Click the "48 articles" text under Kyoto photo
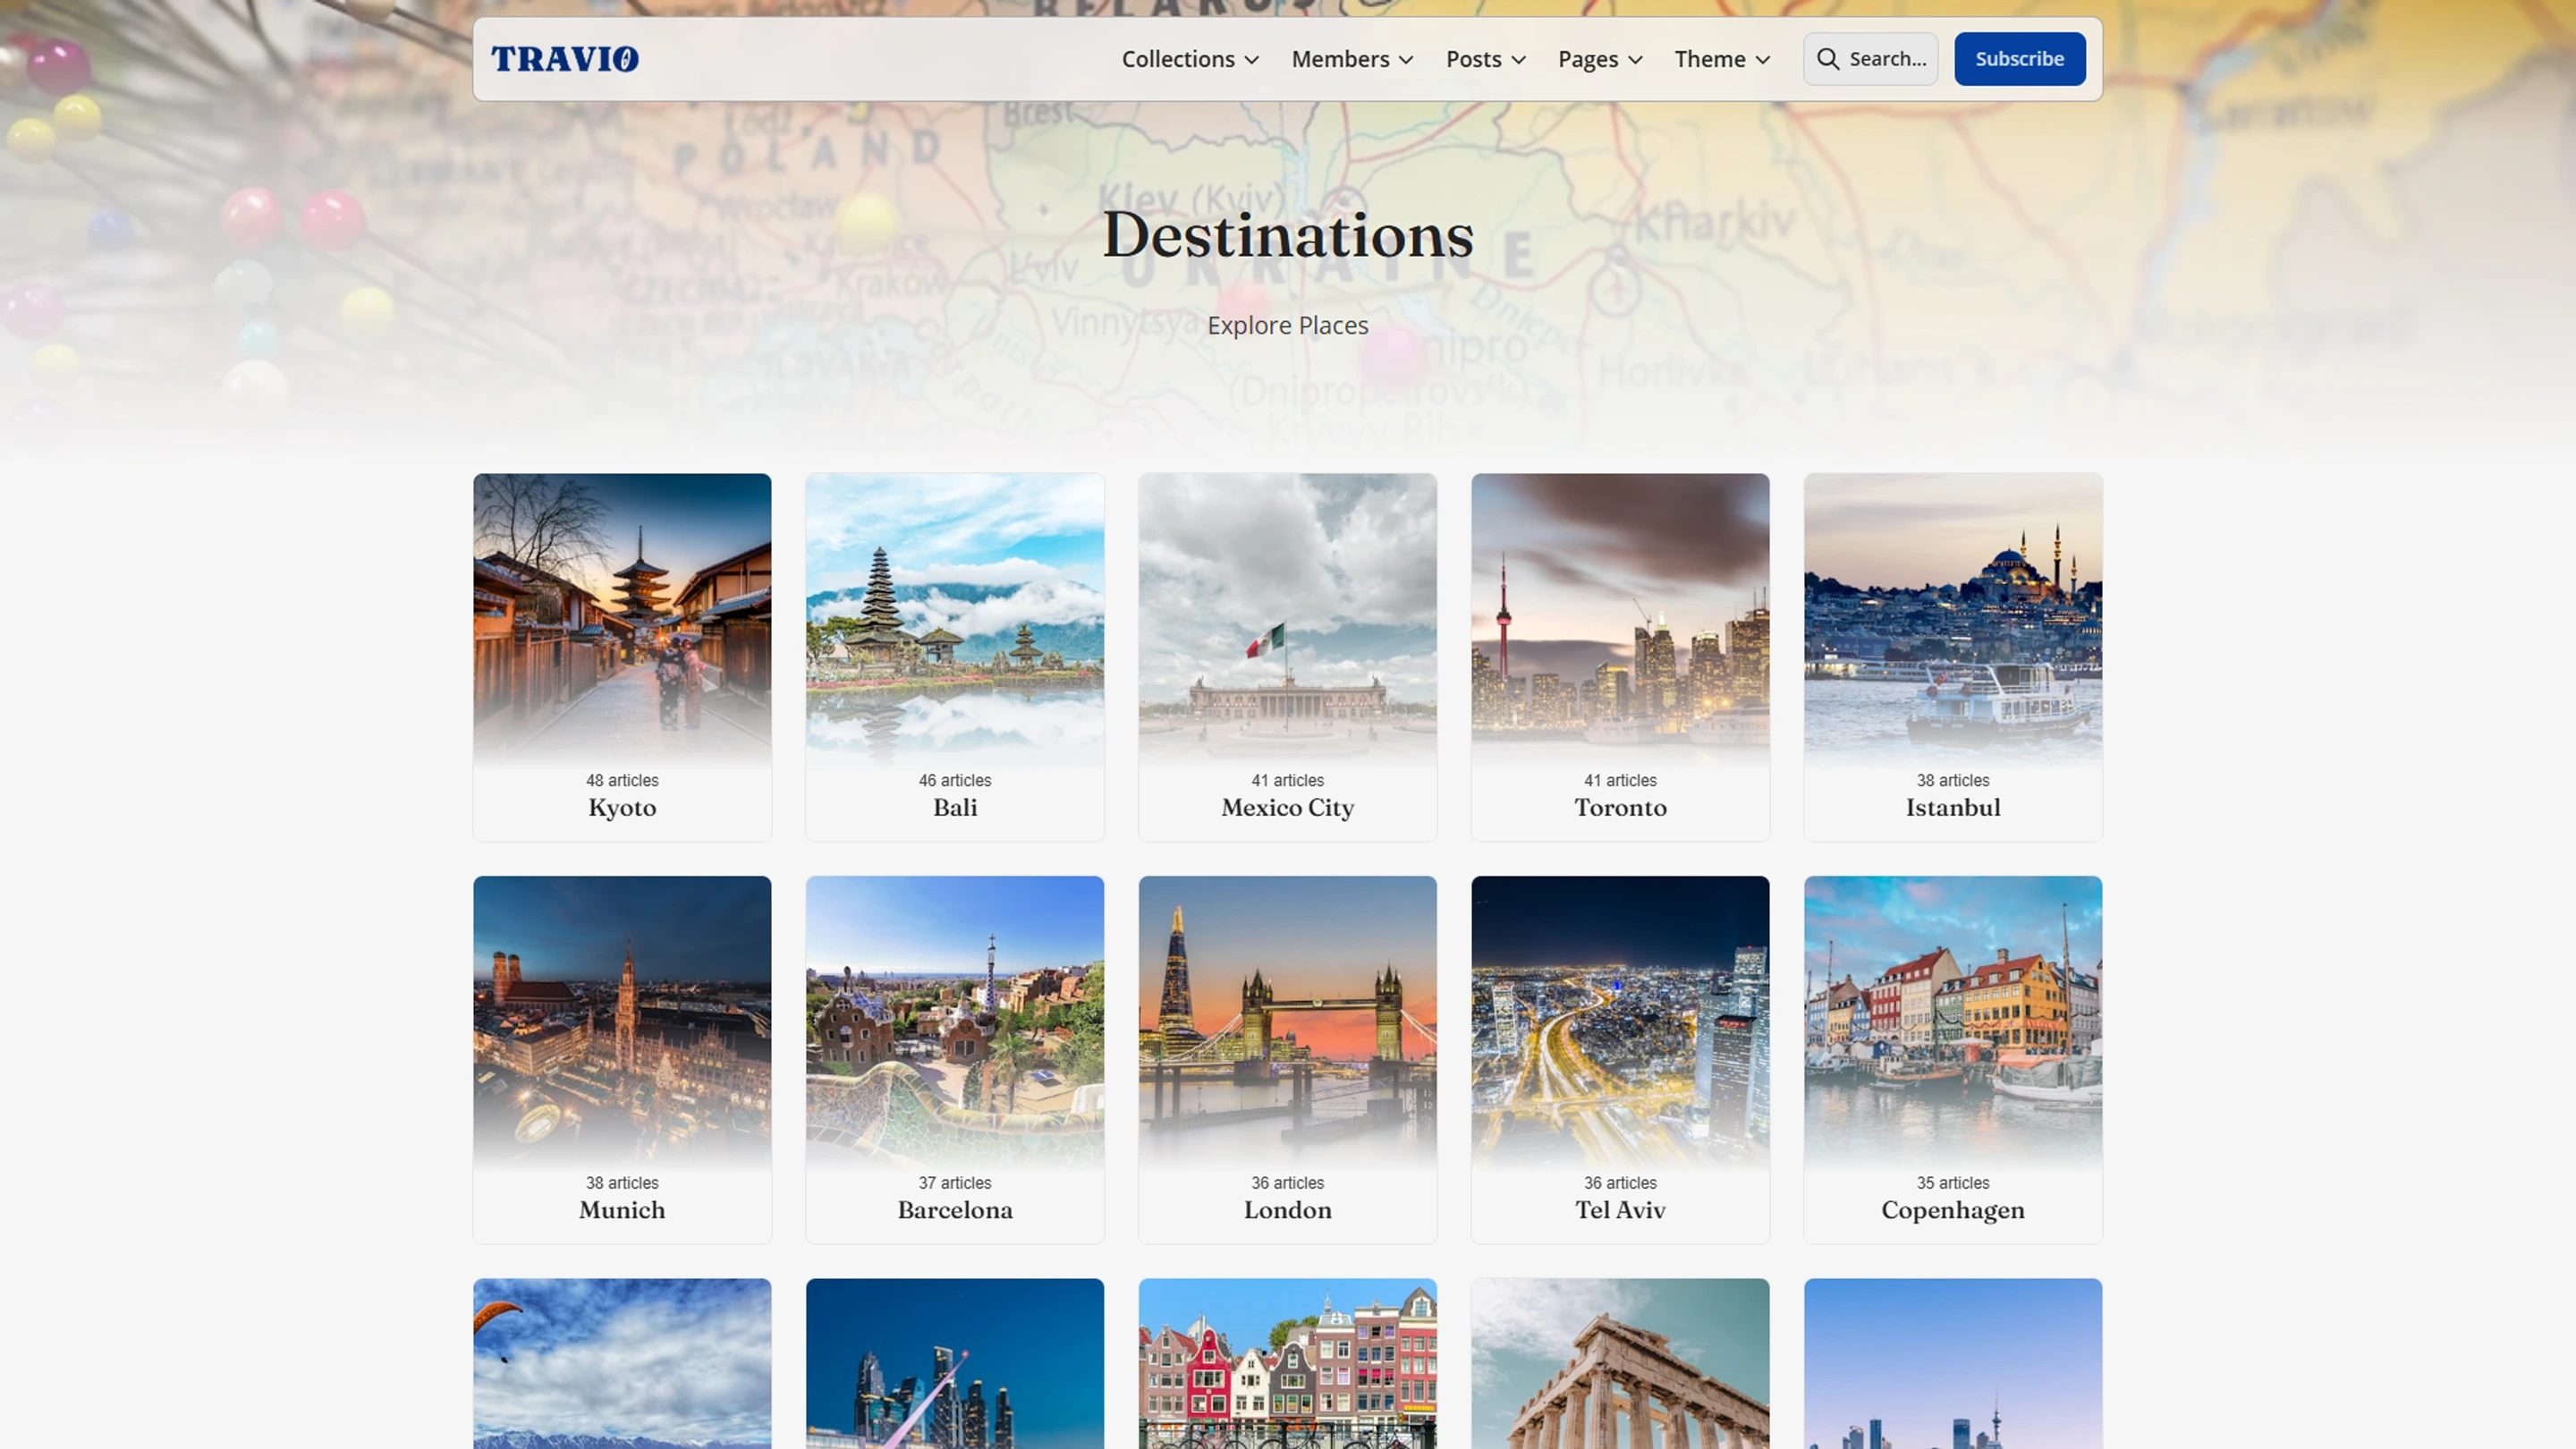Viewport: 2576px width, 1449px height. 622,780
